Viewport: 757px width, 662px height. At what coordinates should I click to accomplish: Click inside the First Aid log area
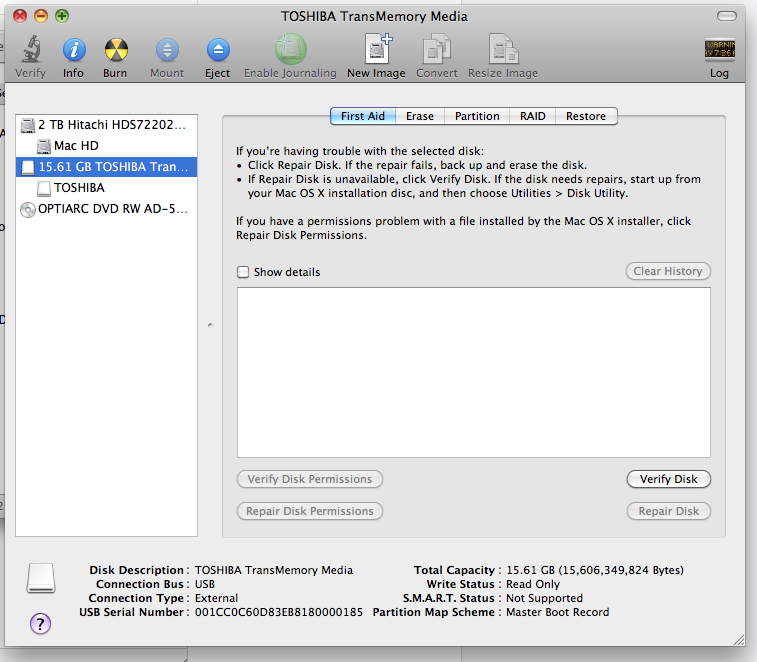click(x=474, y=372)
